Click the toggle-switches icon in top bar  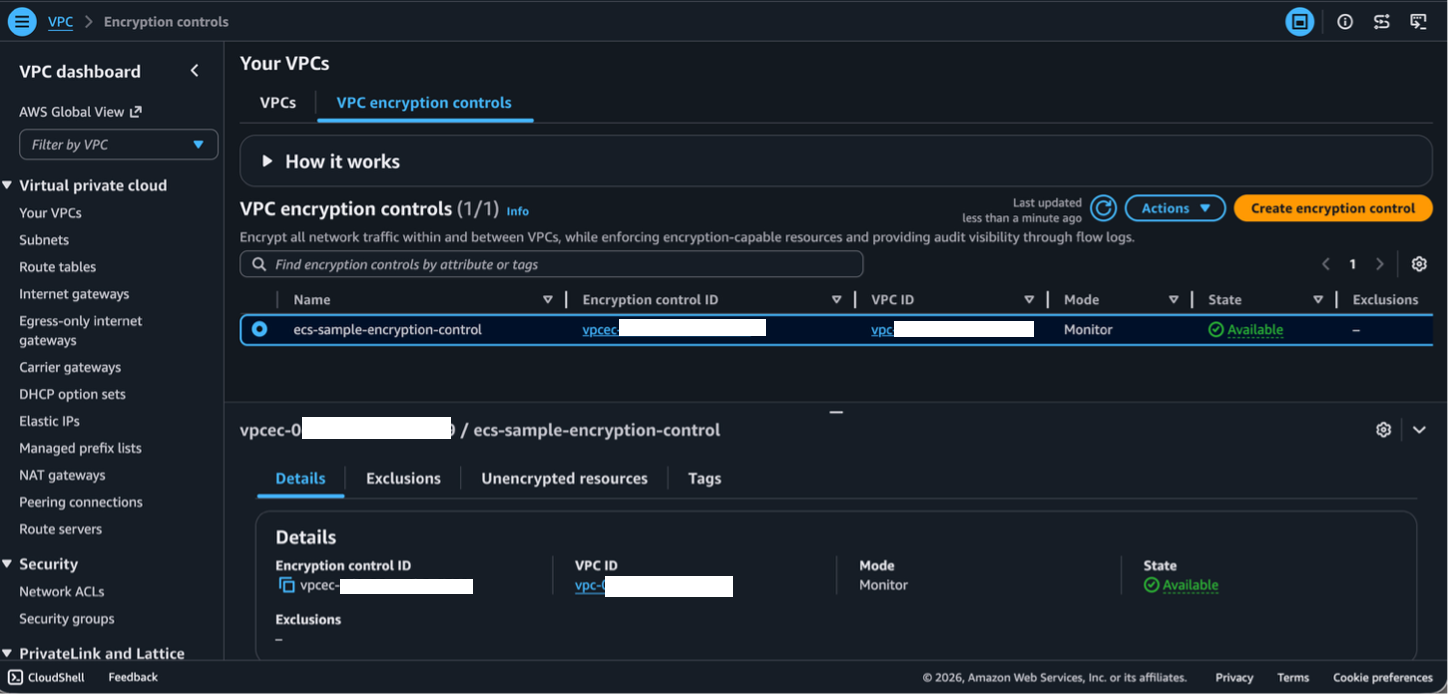click(x=1382, y=22)
